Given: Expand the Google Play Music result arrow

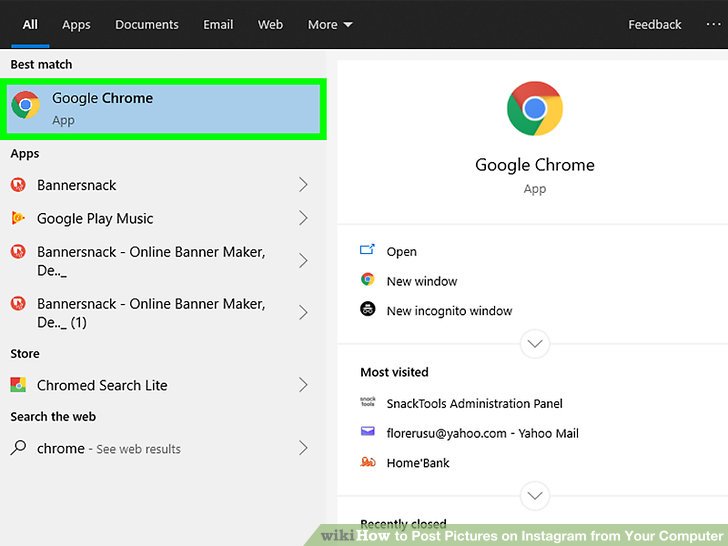Looking at the screenshot, I should (303, 218).
